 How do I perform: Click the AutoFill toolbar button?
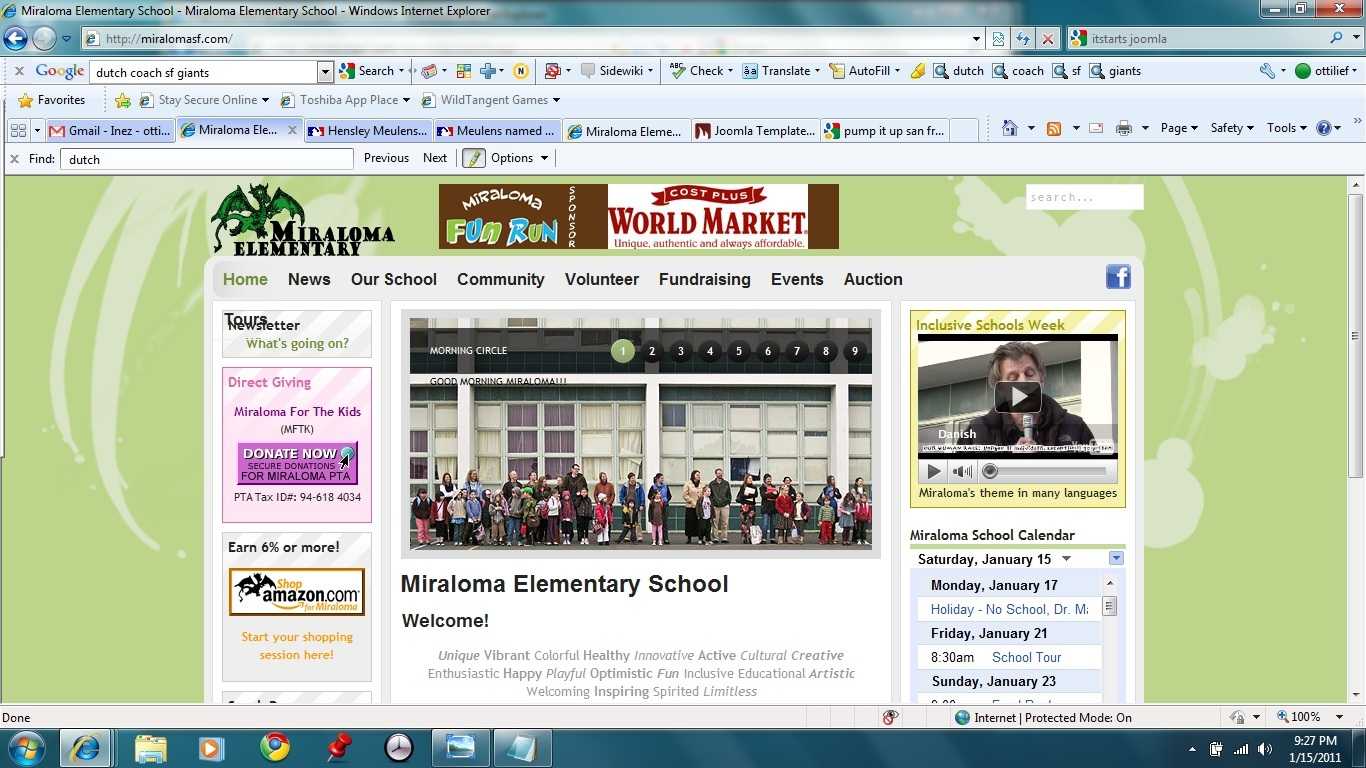coord(864,71)
